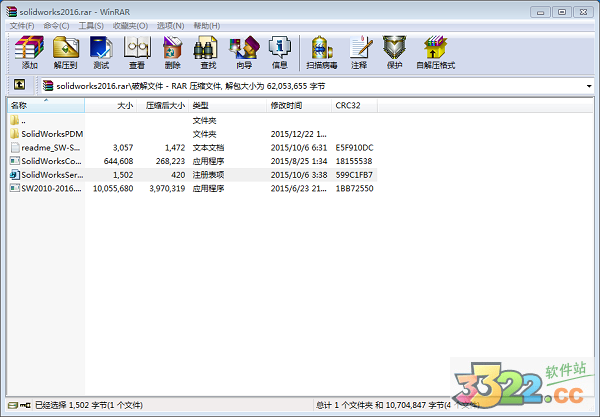Select the SolidWorksSer... file name

tap(52, 175)
